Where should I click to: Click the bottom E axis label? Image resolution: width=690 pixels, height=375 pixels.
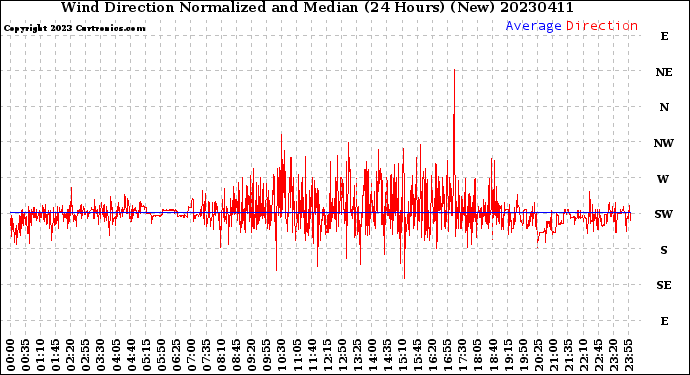664,321
